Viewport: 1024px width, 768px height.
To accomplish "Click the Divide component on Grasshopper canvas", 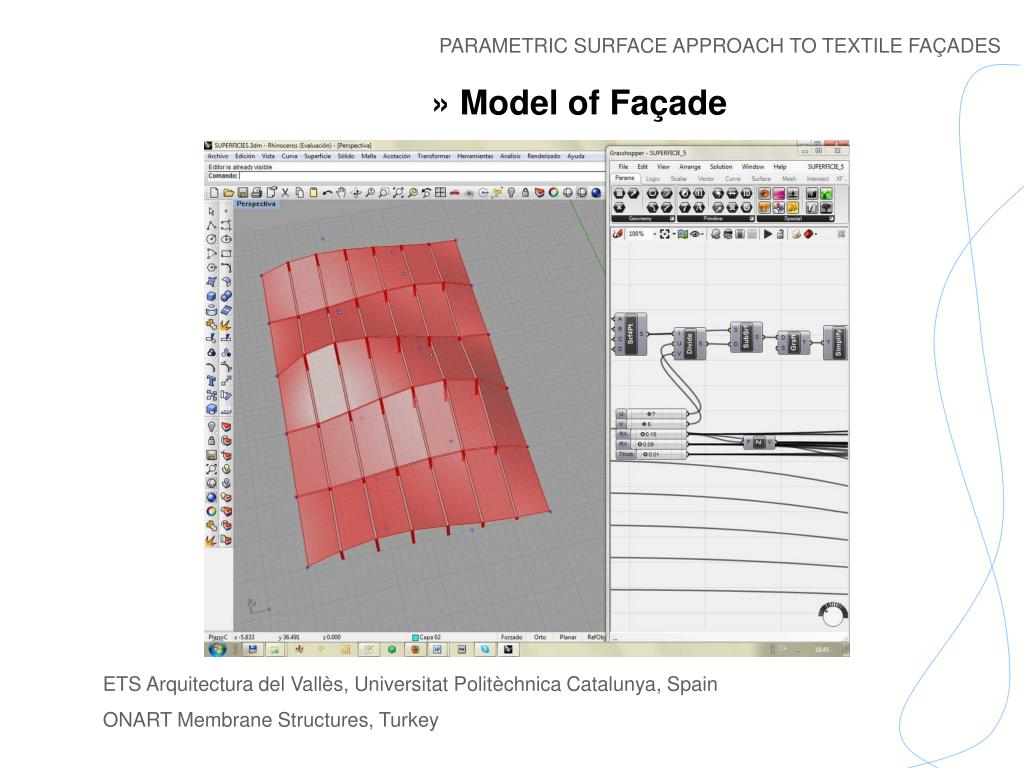I will click(690, 344).
